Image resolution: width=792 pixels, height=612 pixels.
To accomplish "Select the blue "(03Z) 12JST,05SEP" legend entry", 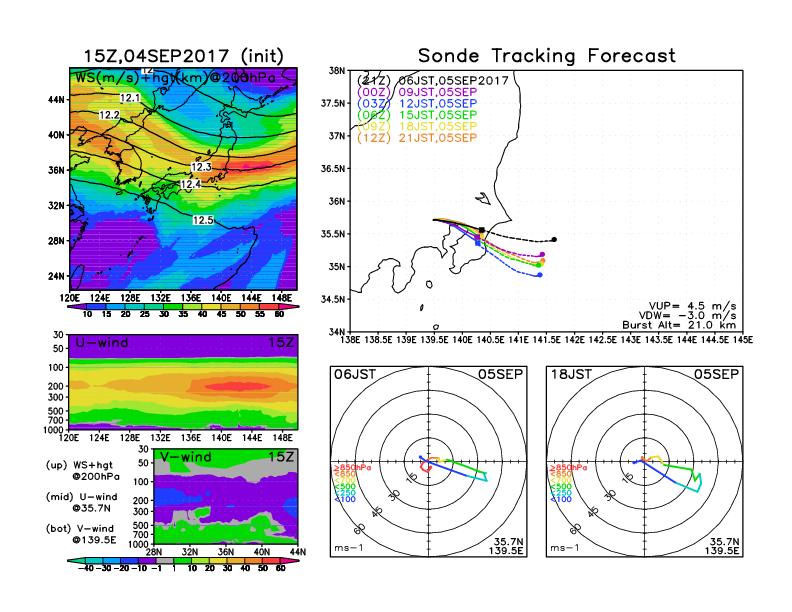I will coord(417,104).
